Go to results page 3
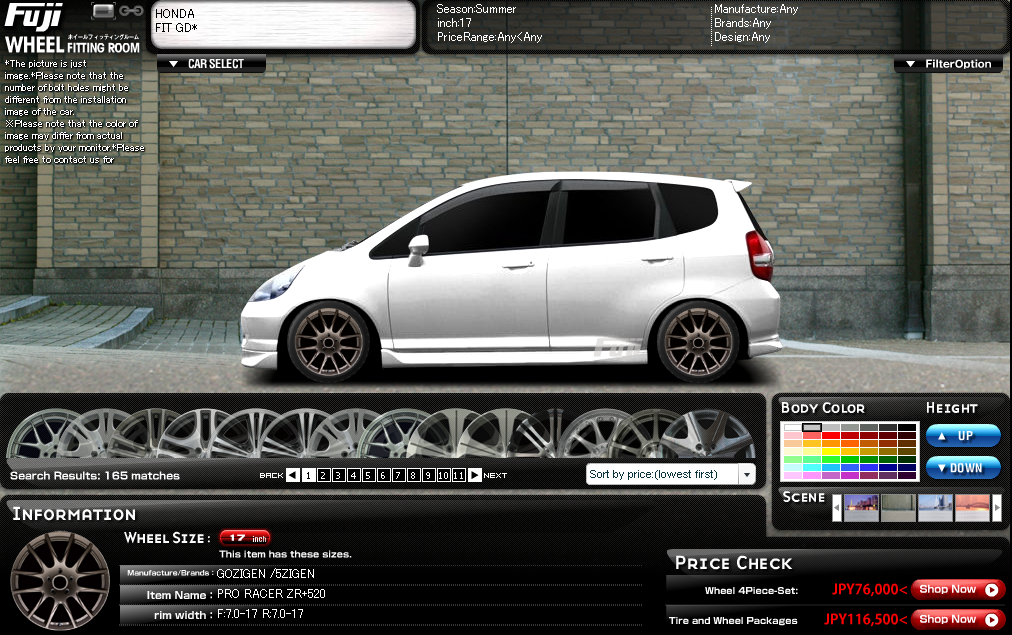This screenshot has width=1012, height=635. click(x=338, y=476)
